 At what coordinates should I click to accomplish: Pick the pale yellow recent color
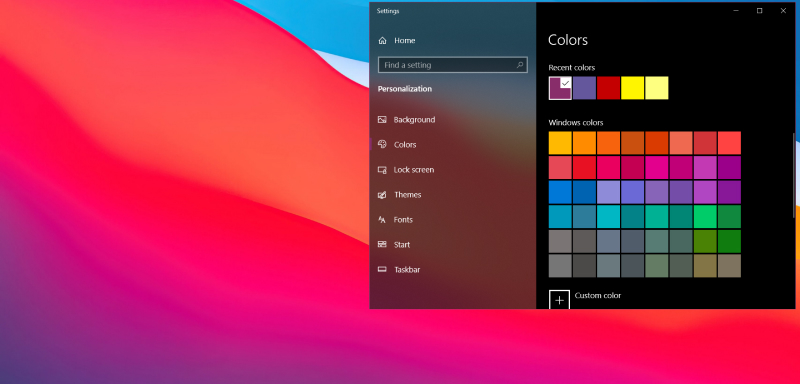click(x=657, y=88)
